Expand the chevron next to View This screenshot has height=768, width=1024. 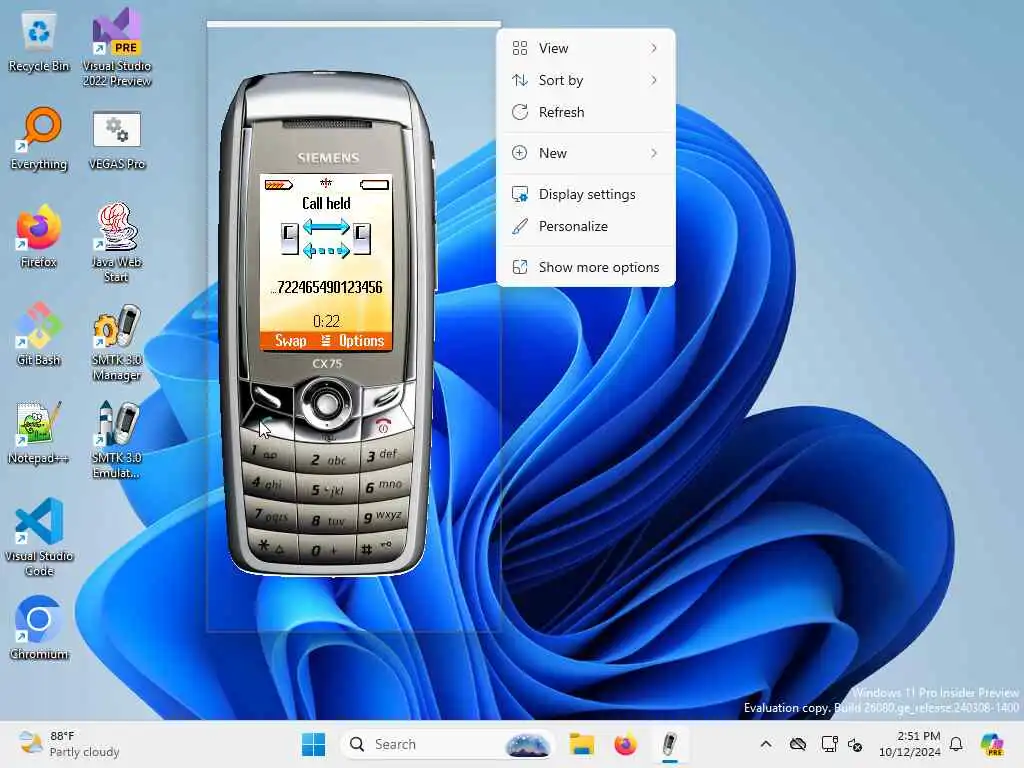click(654, 48)
